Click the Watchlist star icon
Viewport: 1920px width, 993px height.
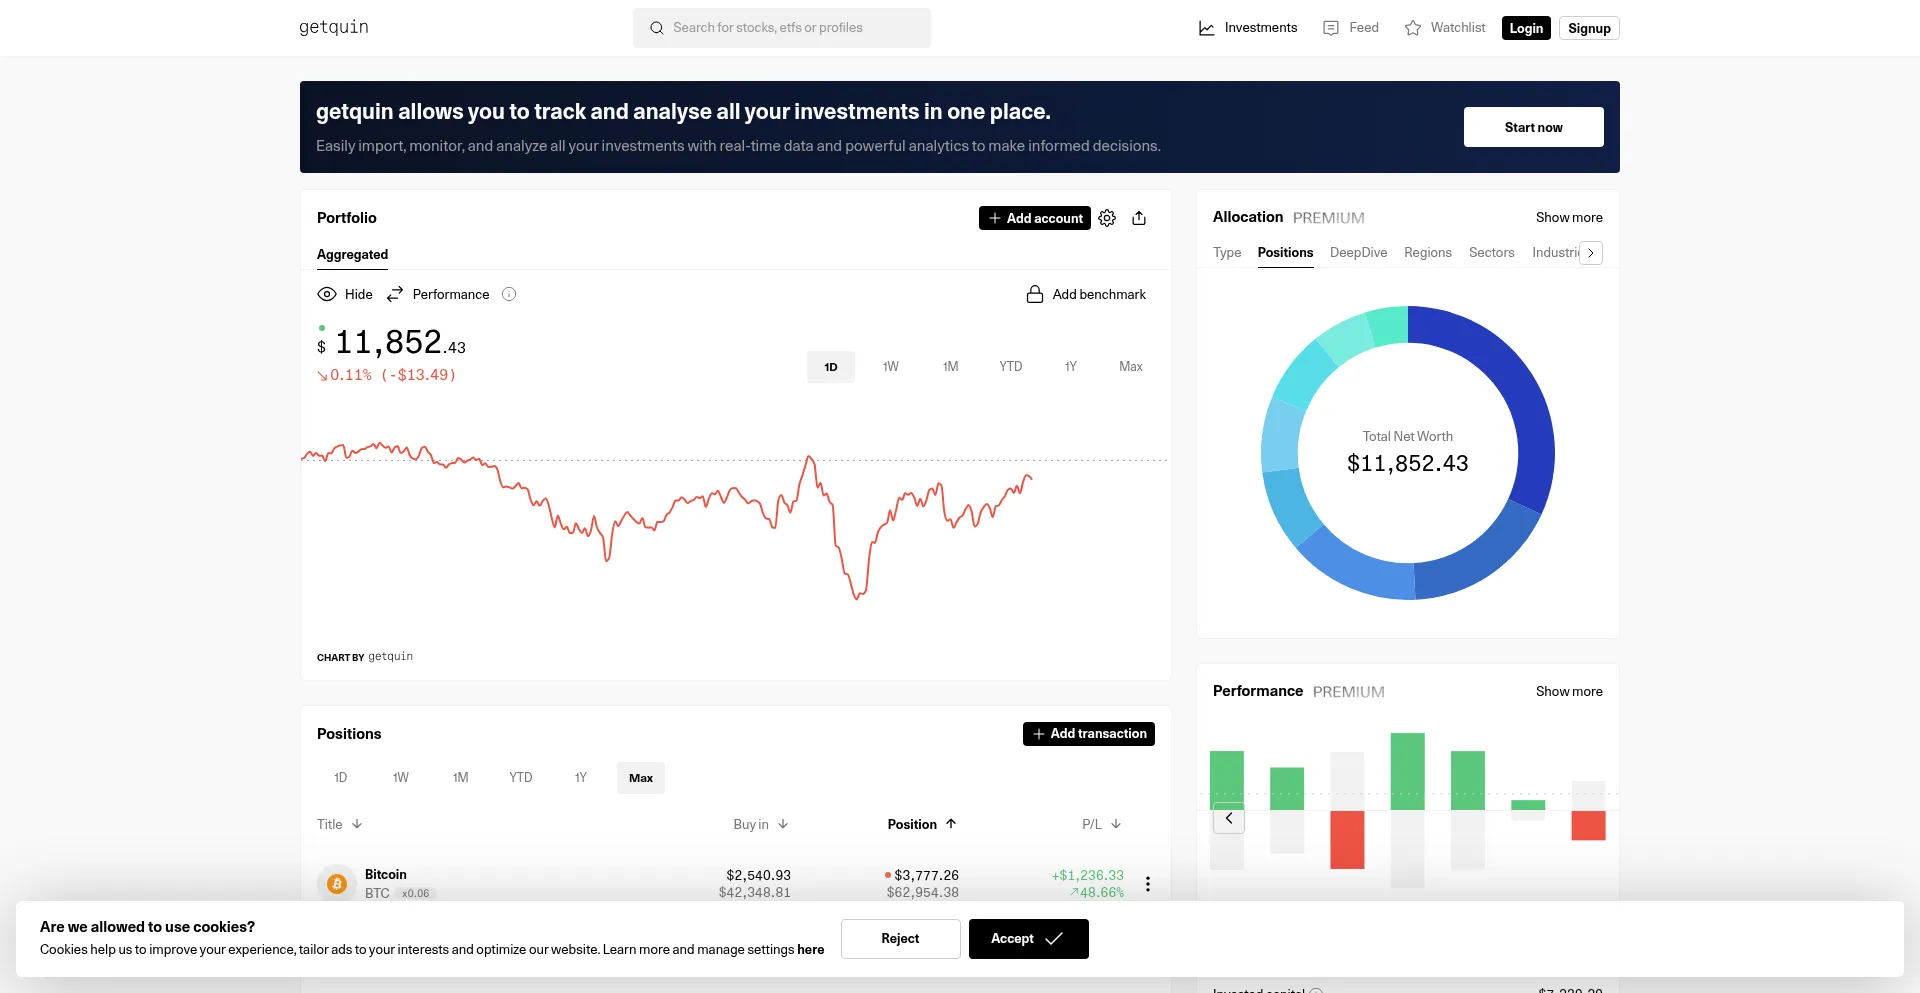1413,28
